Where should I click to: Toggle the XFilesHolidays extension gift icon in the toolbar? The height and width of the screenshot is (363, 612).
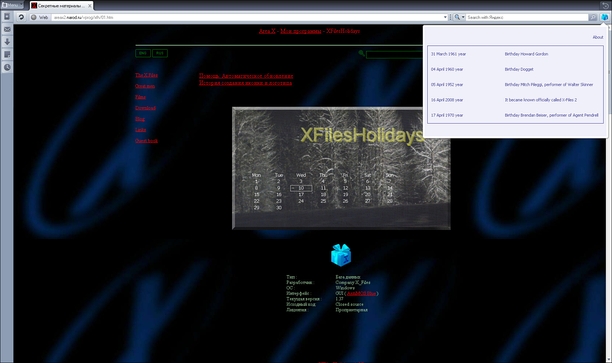(x=604, y=17)
